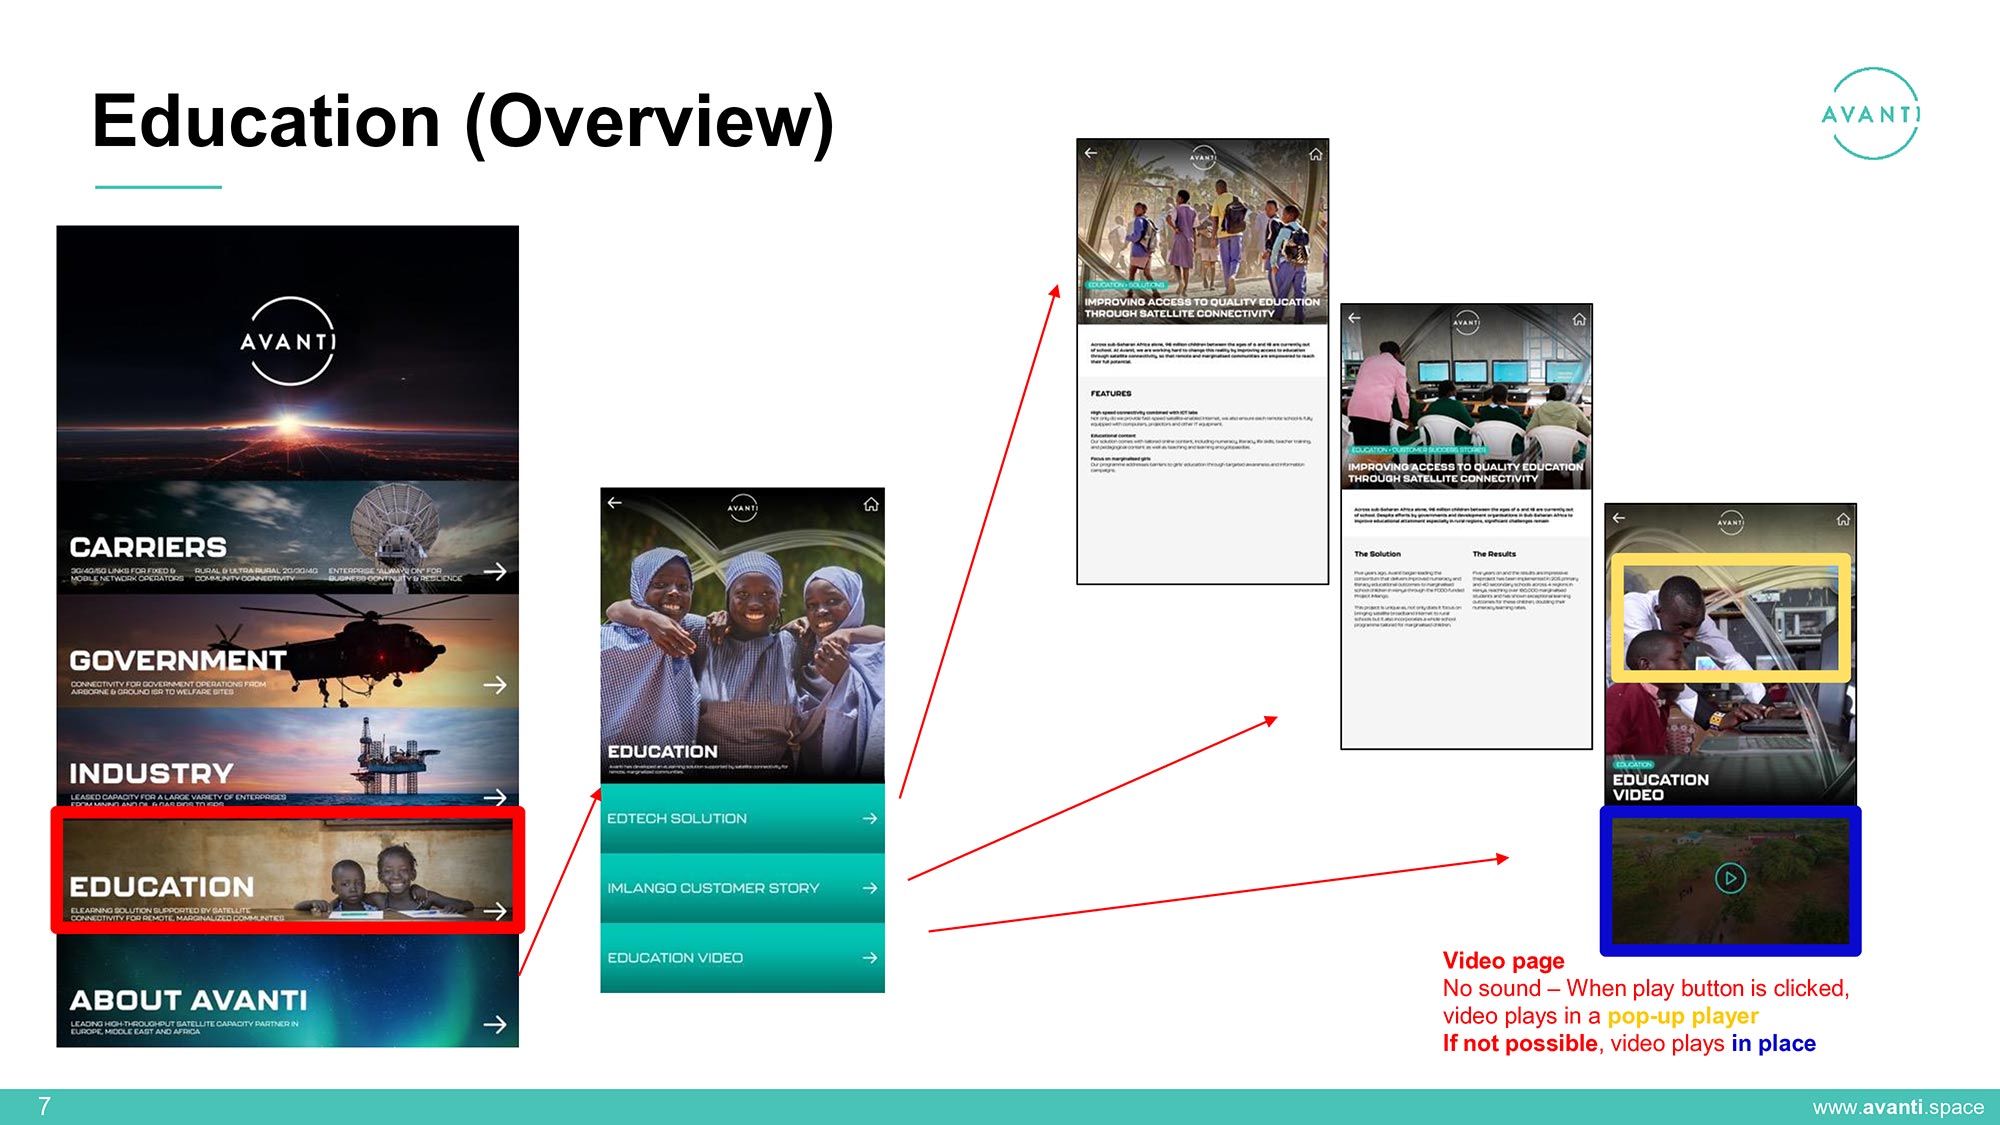Viewport: 2000px width, 1125px height.
Task: Select the Education Video menu item
Action: click(x=742, y=958)
